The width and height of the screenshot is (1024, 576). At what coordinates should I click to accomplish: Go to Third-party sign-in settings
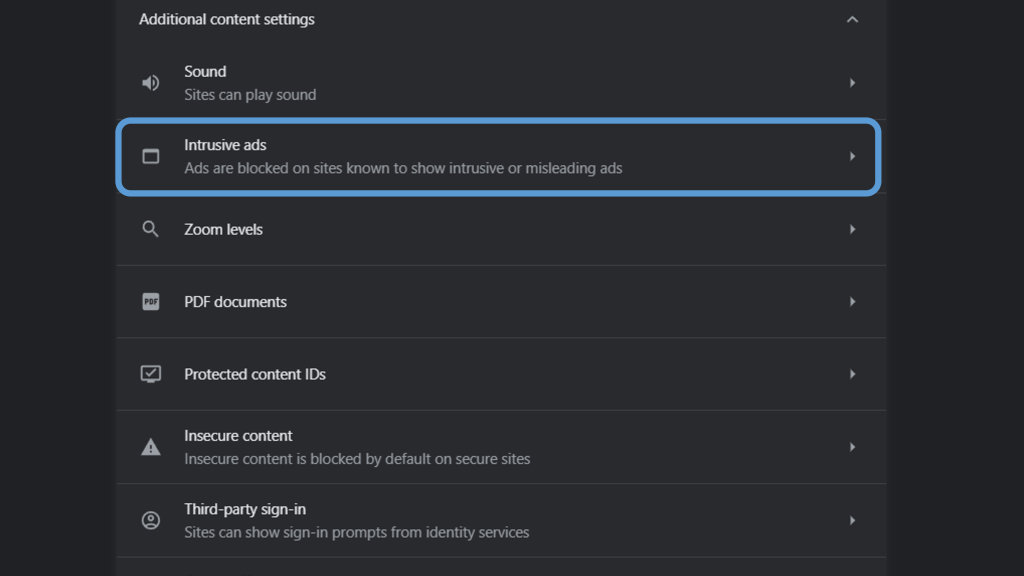(245, 510)
